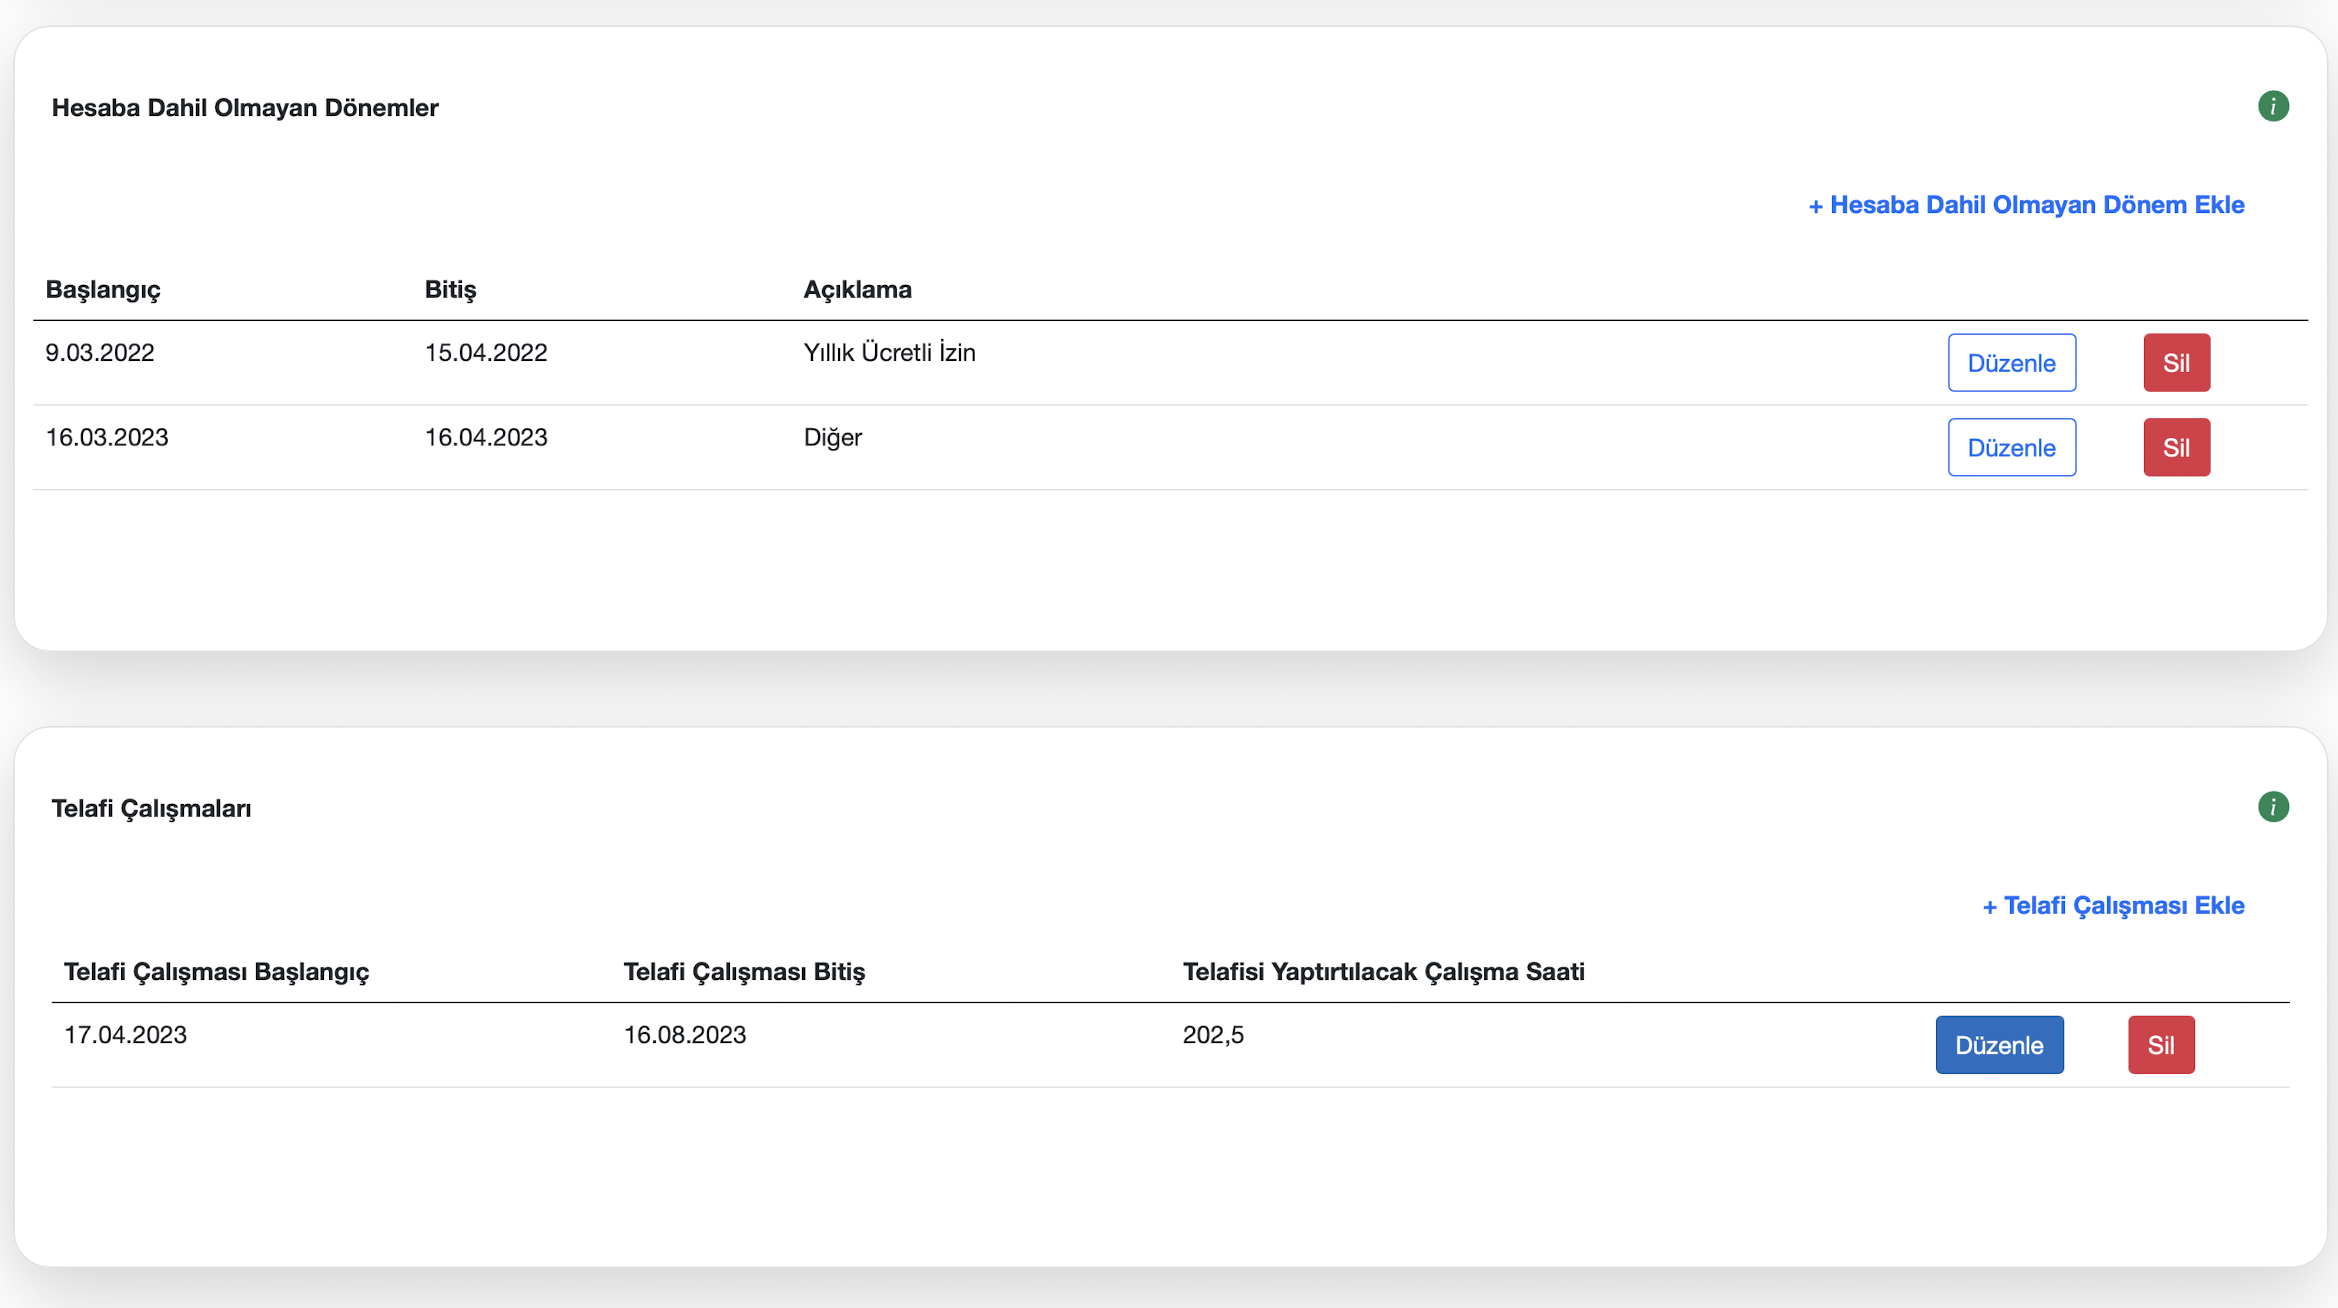Click info icon beside Telafi Çalışmaları
Screen dimensions: 2338x1308
click(2272, 807)
